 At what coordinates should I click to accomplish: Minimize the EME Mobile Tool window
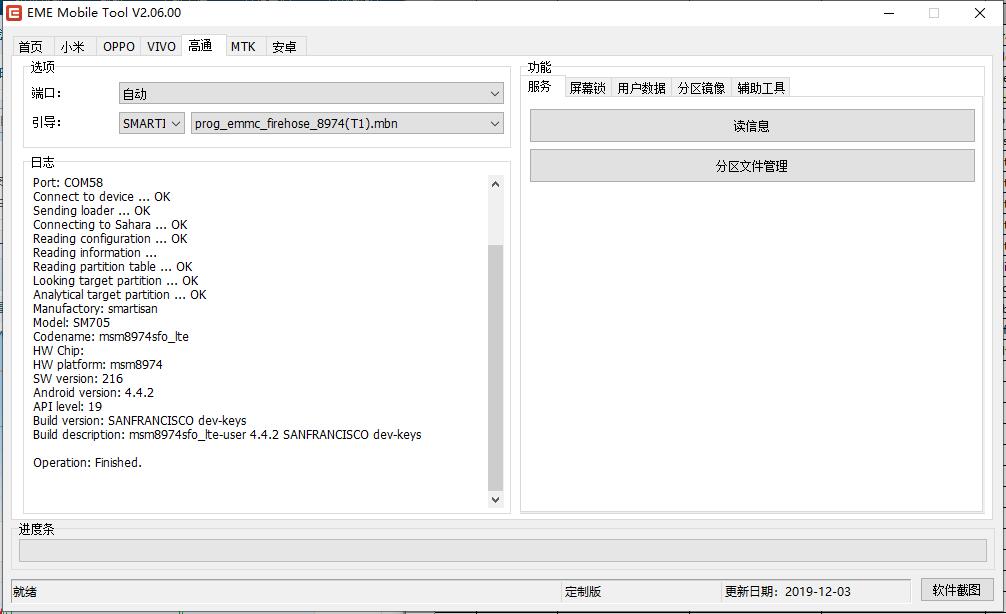pyautogui.click(x=889, y=13)
